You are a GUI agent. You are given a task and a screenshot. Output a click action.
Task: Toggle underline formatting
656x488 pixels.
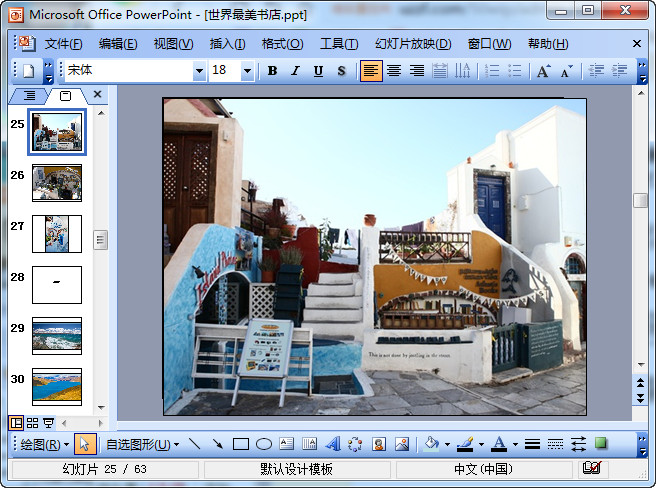318,71
